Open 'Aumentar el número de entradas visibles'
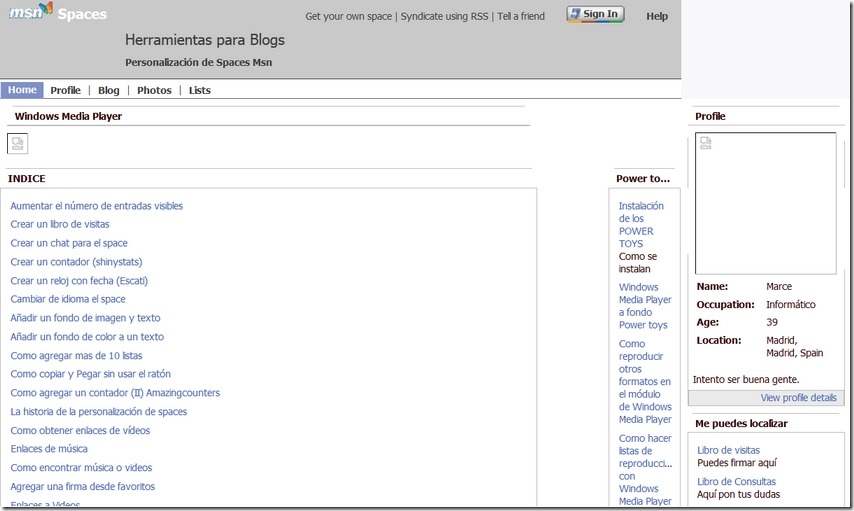This screenshot has width=854, height=511. (96, 206)
